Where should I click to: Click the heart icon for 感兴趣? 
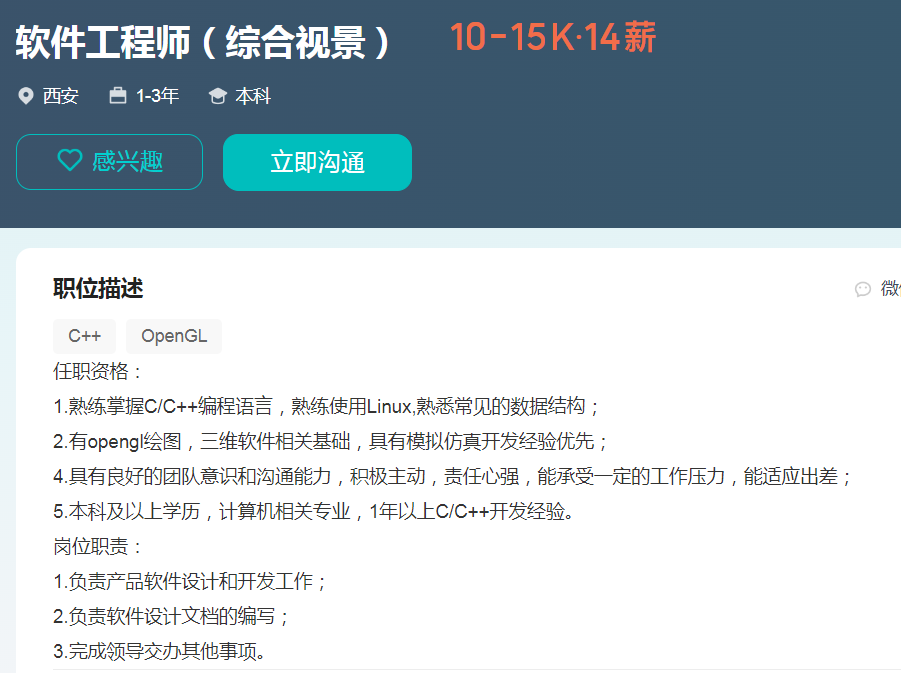(x=70, y=161)
